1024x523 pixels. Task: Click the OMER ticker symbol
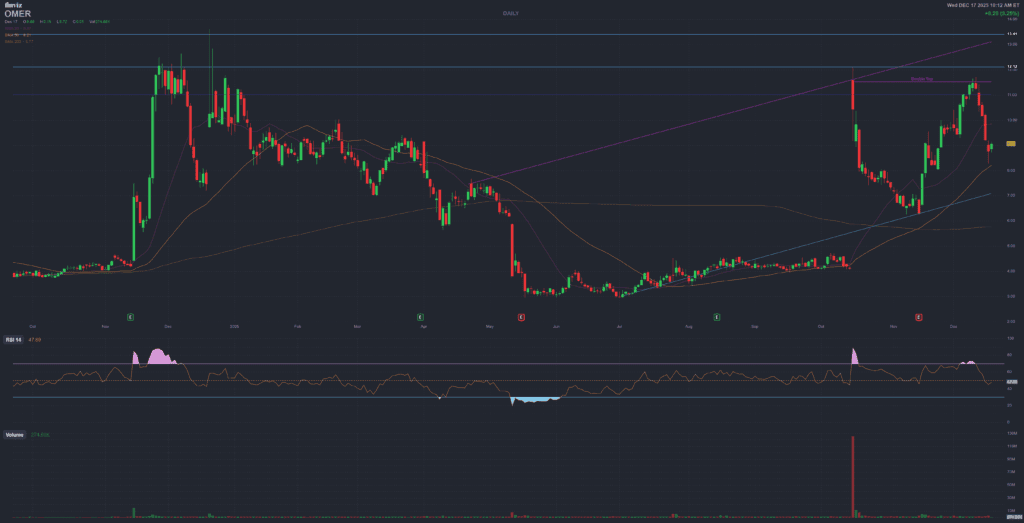click(x=18, y=14)
